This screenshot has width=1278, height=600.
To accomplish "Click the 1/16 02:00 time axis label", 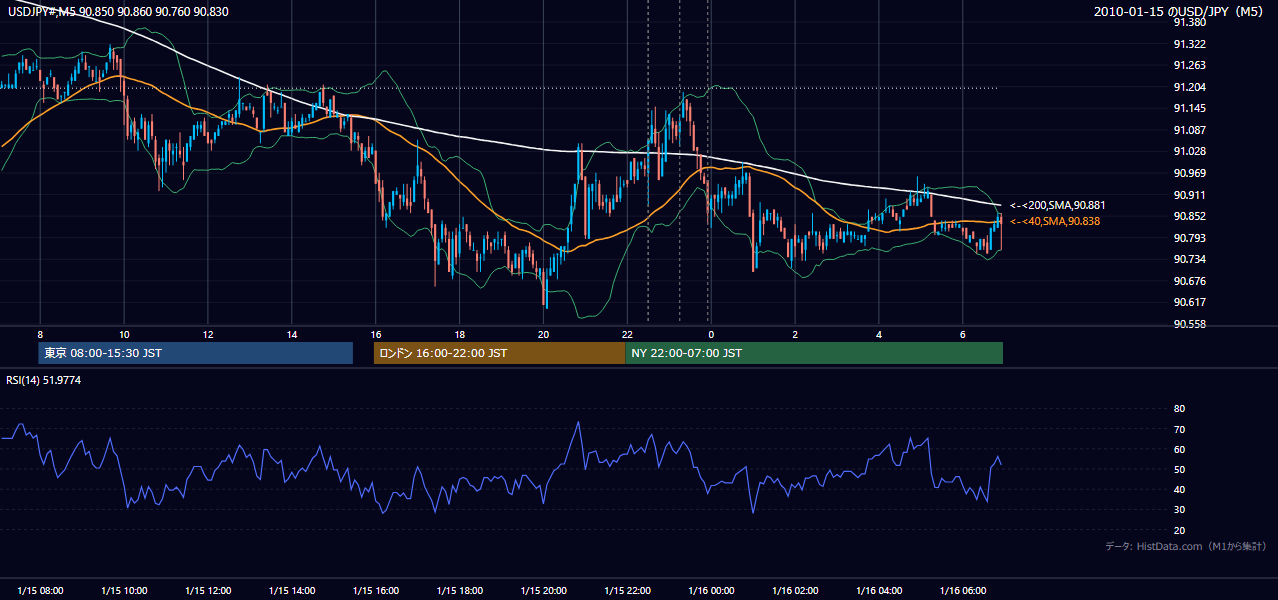I will point(795,590).
